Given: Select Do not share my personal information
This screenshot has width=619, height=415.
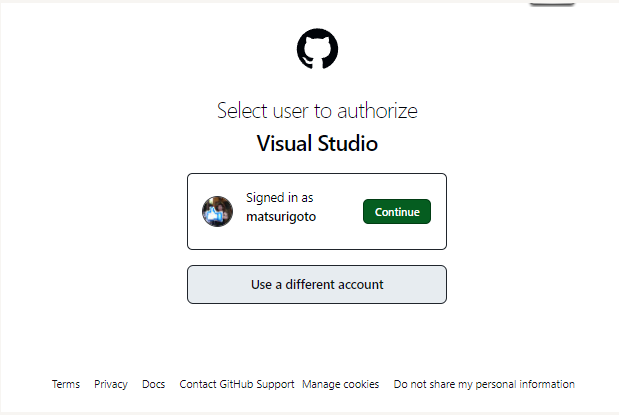Looking at the screenshot, I should 484,384.
